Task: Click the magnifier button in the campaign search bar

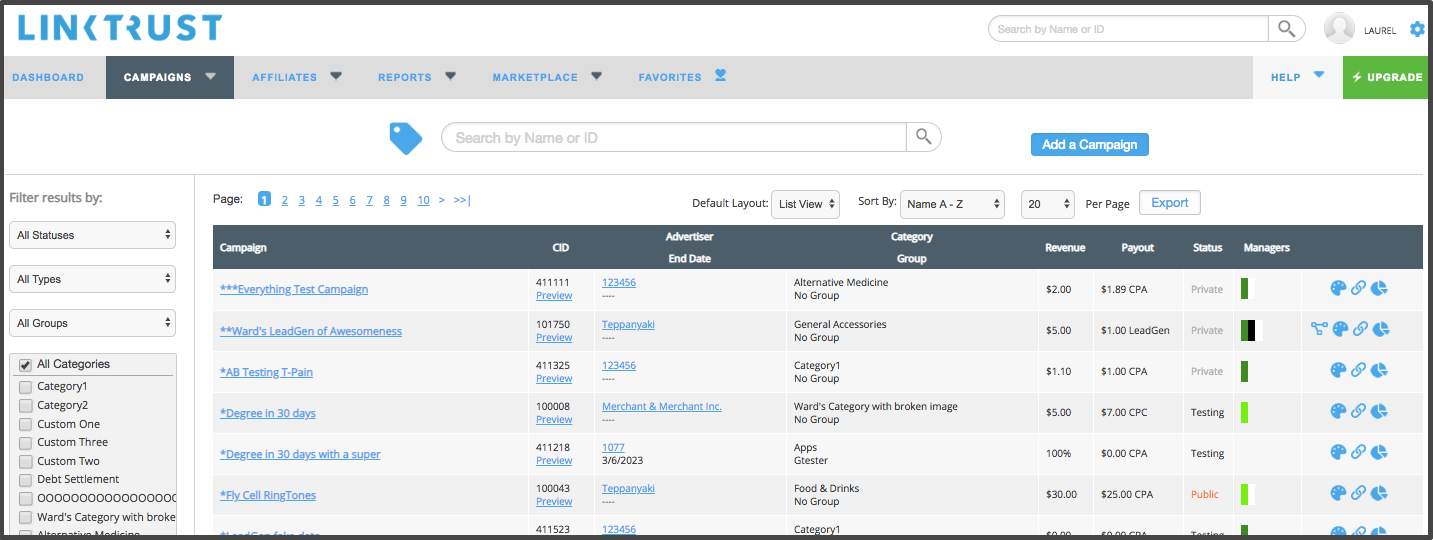Action: pyautogui.click(x=924, y=137)
